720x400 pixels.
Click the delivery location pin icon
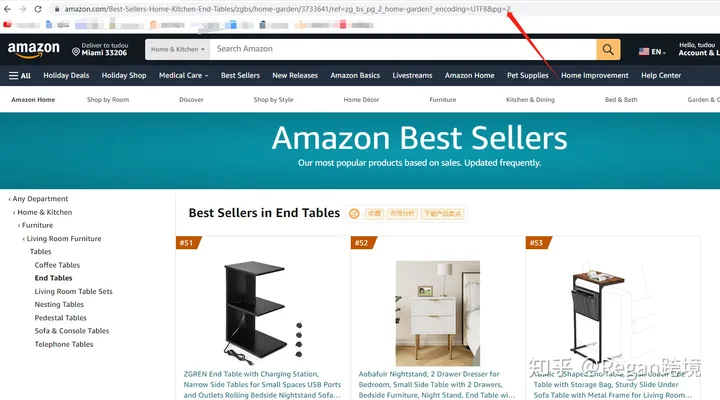coord(76,51)
